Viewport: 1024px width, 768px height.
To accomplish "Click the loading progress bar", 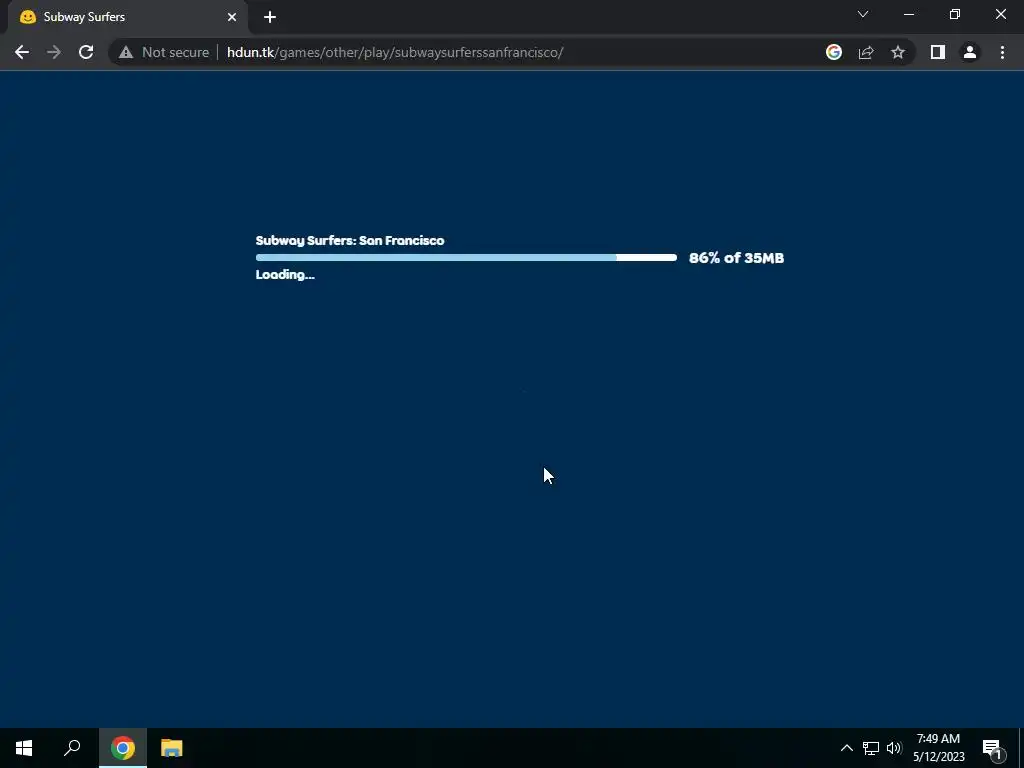I will tap(466, 258).
